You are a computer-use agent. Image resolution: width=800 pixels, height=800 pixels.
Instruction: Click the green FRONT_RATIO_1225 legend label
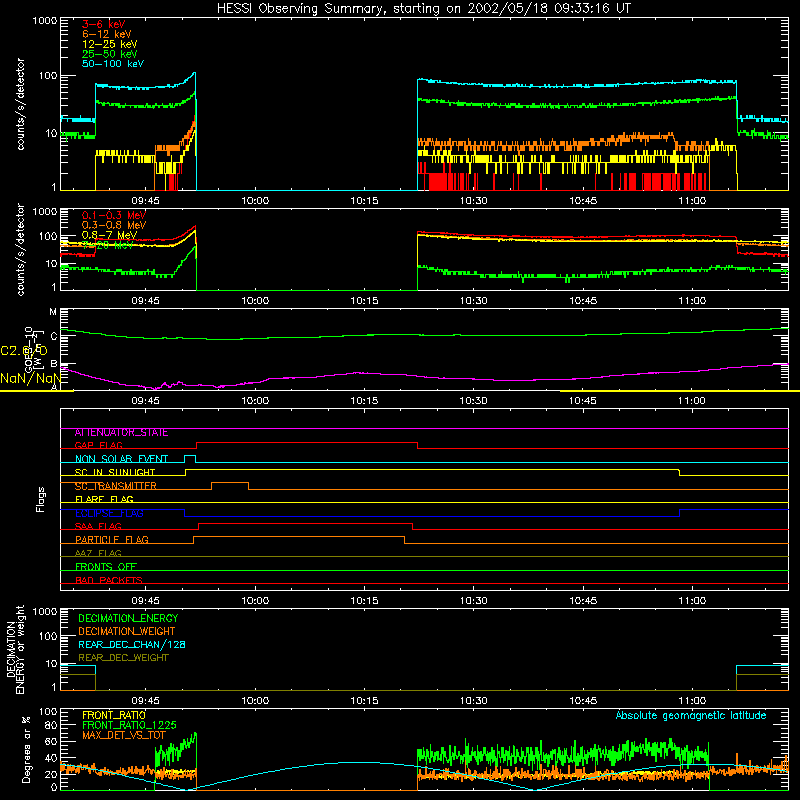coord(129,726)
